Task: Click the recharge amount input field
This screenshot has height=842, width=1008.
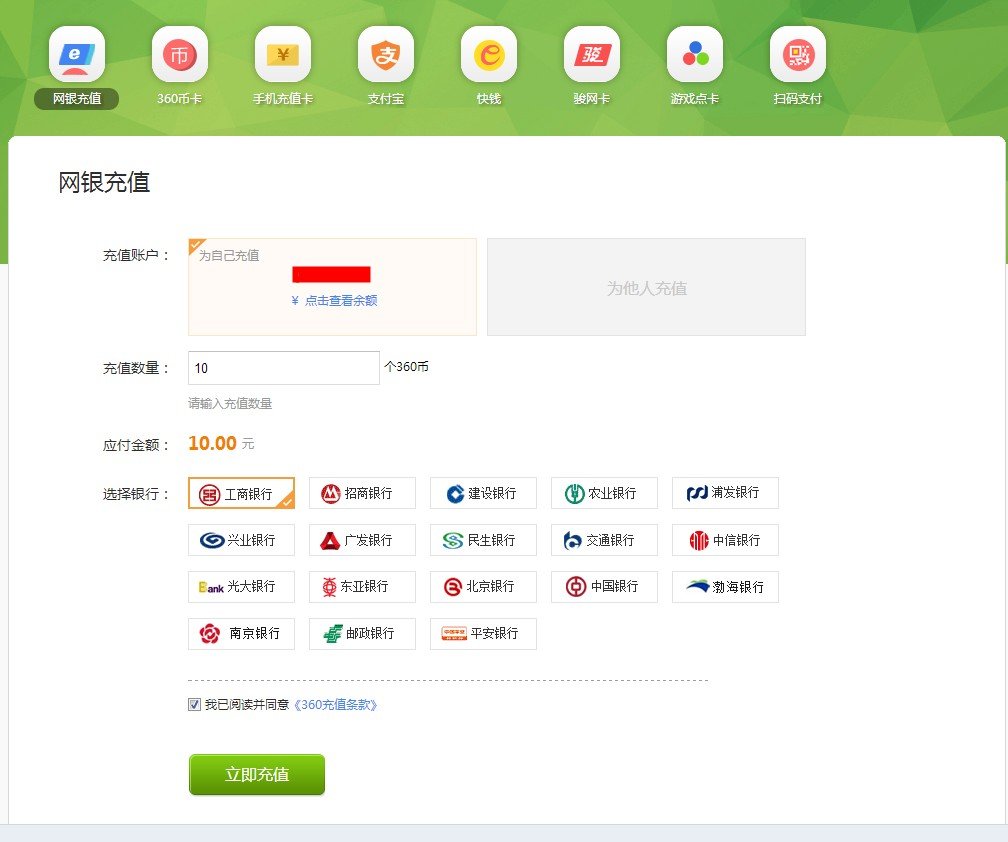Action: click(x=283, y=368)
